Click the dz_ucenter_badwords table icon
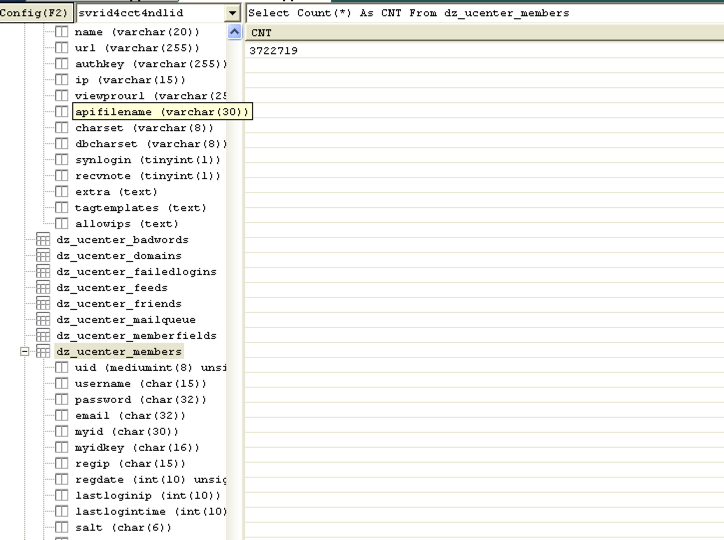 click(x=43, y=240)
